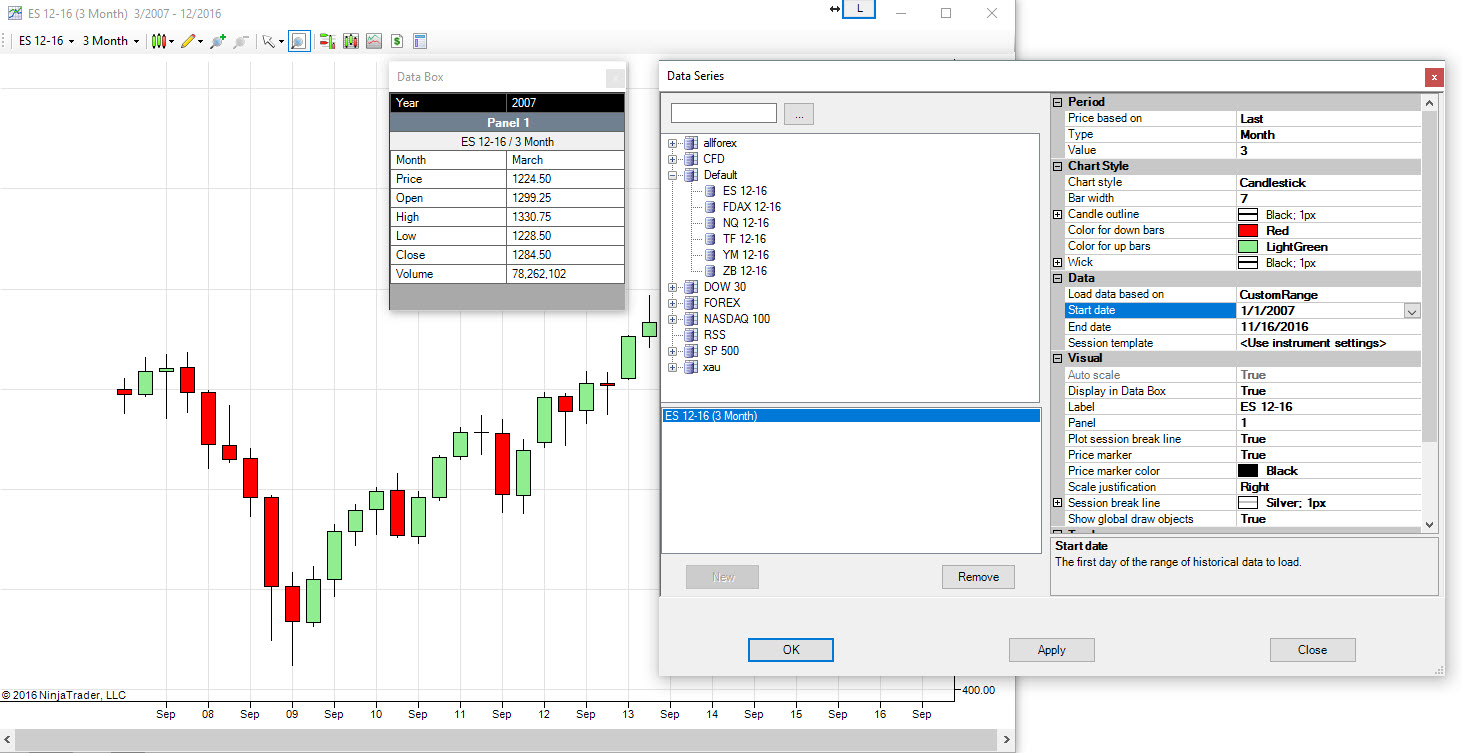
Task: Select the cursor pointer tool
Action: (268, 41)
